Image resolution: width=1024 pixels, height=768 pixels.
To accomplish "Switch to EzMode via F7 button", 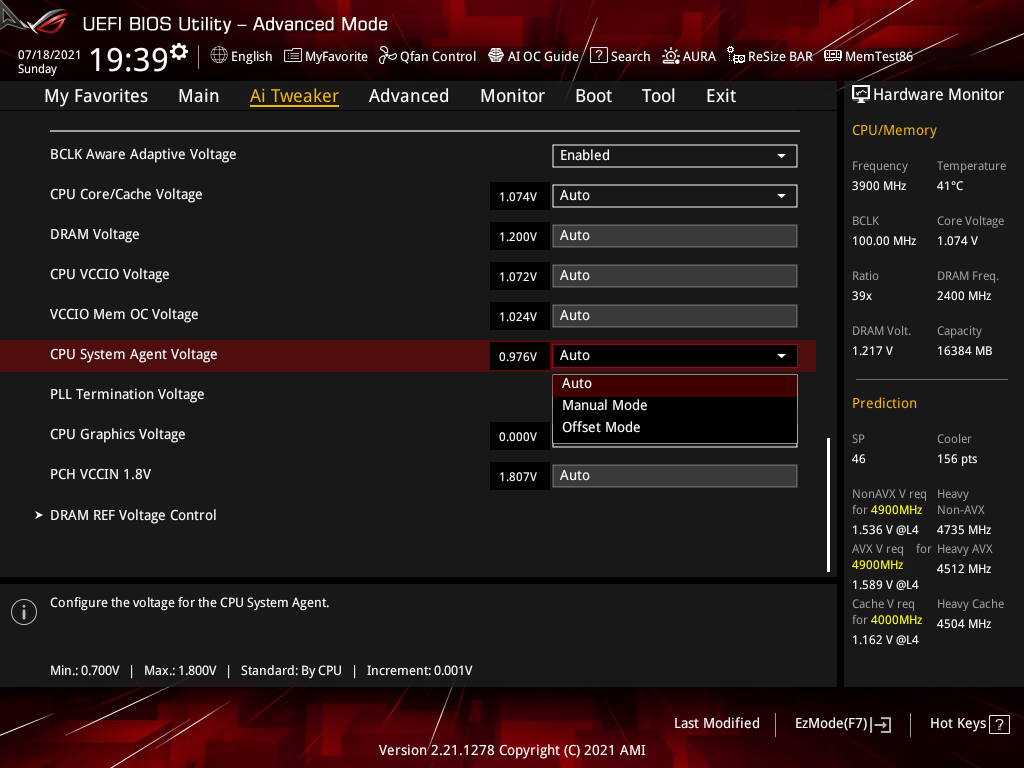I will point(843,723).
